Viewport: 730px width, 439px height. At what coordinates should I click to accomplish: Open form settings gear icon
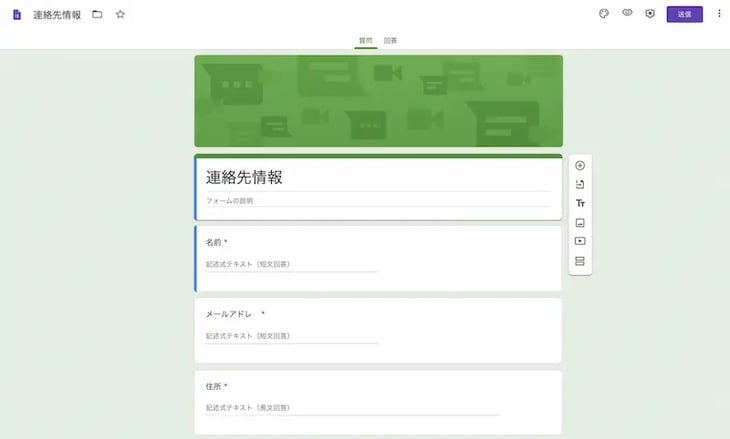point(650,14)
